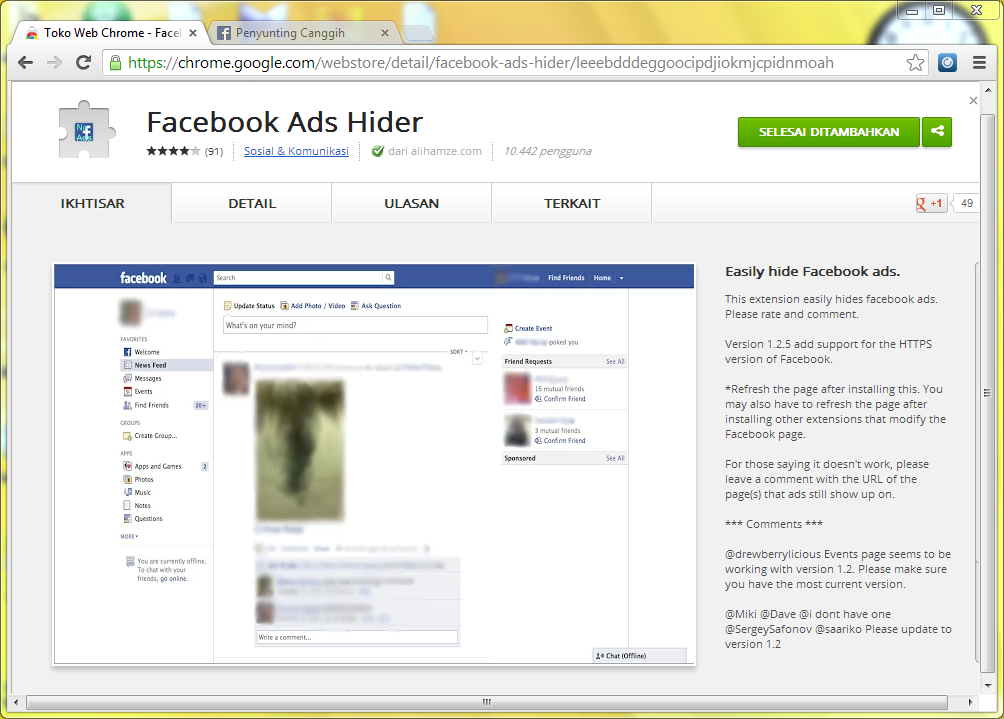Screen dimensions: 1004x719
Task: Close the Penyunting Canggih tab
Action: (385, 33)
